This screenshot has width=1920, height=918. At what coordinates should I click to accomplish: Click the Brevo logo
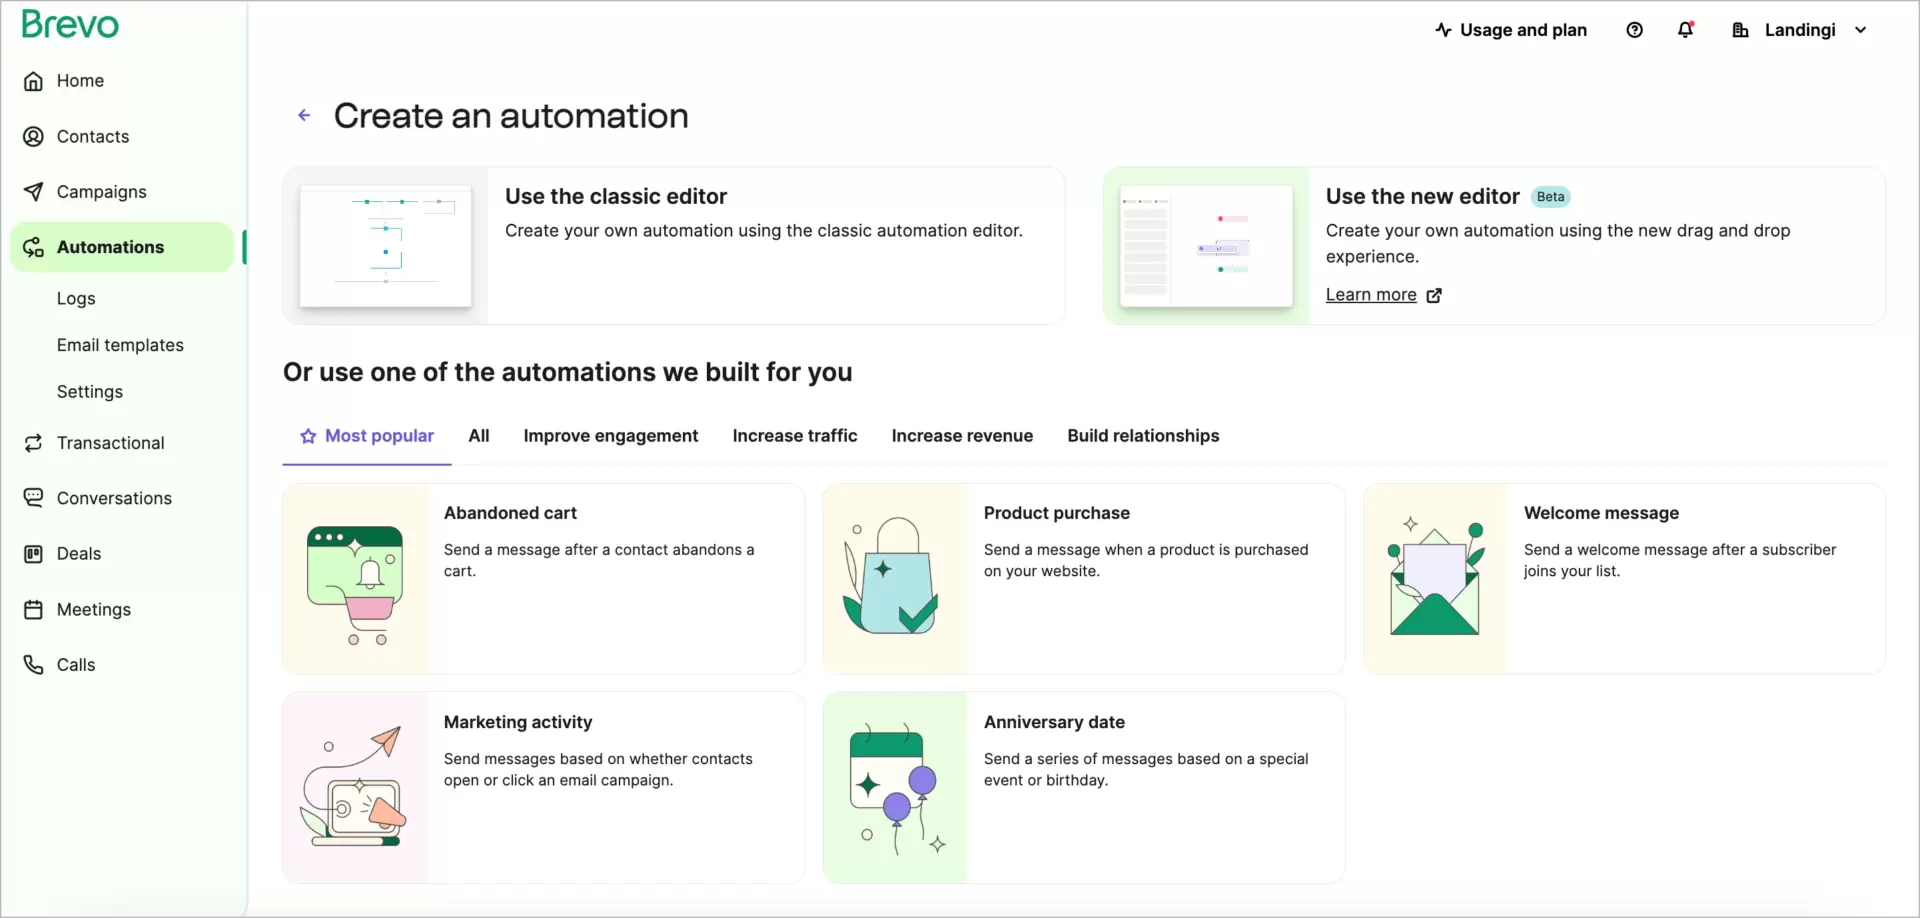(70, 24)
